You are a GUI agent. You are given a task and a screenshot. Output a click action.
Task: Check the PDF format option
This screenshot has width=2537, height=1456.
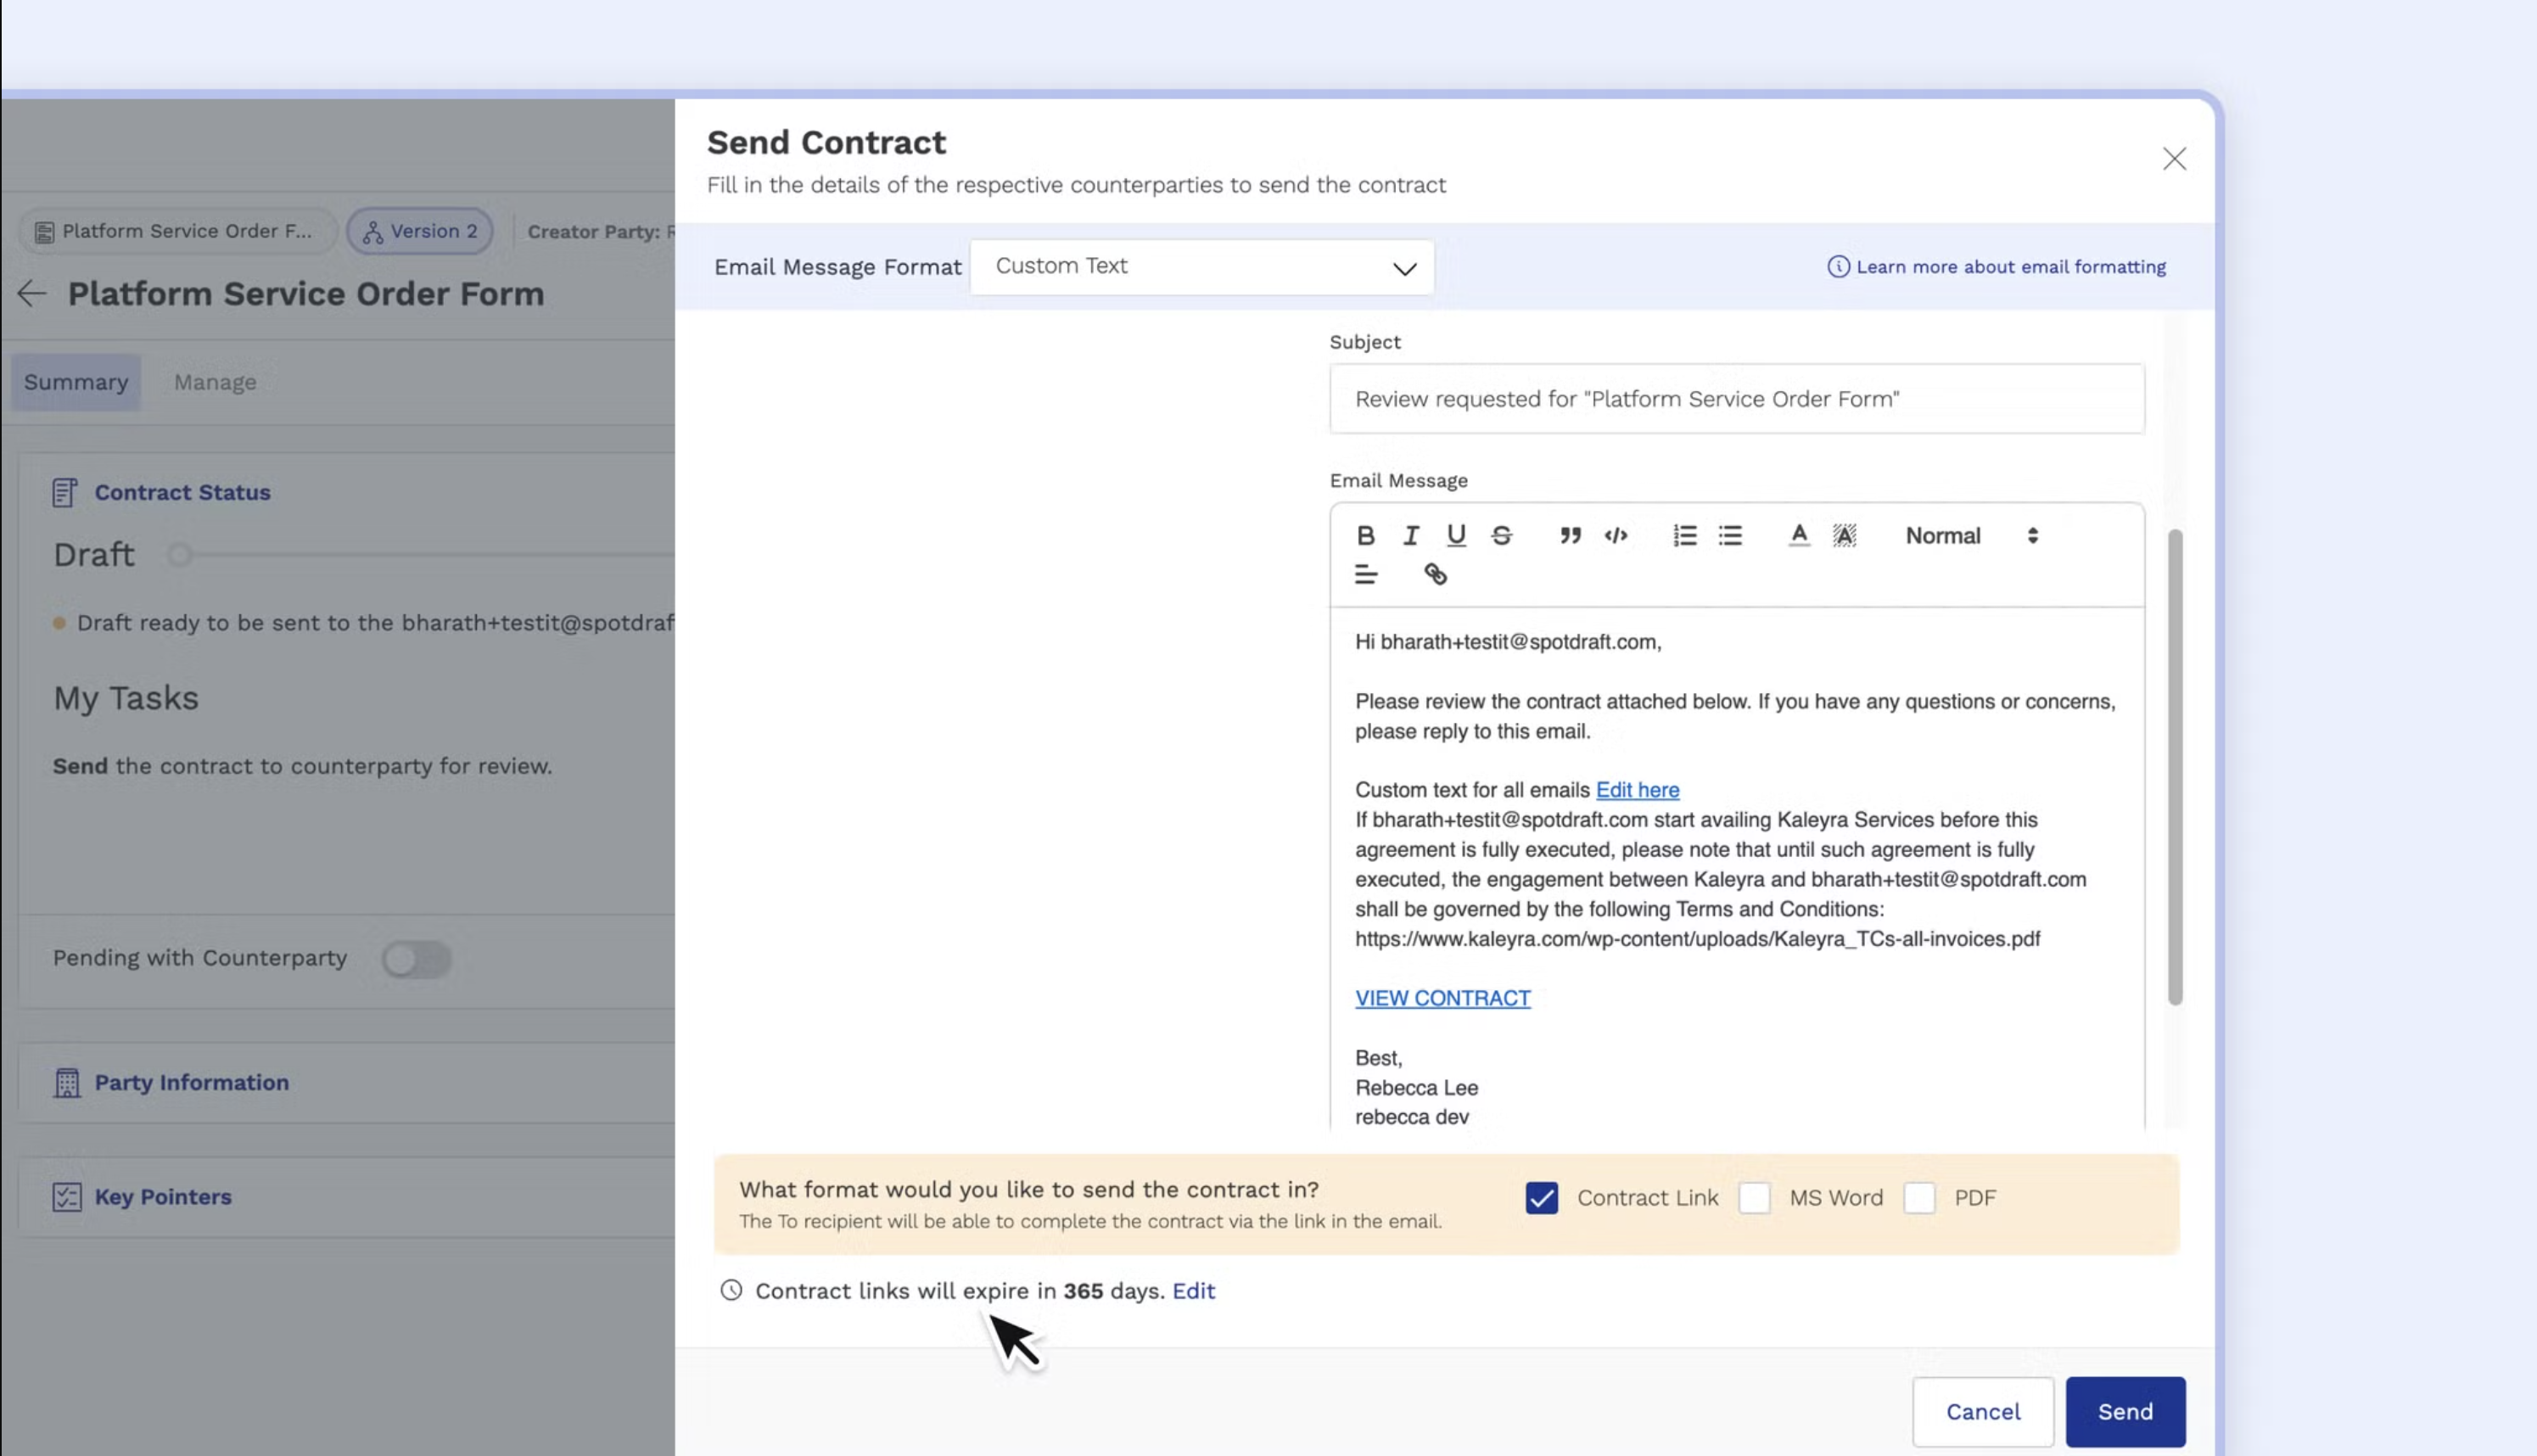coord(1919,1198)
